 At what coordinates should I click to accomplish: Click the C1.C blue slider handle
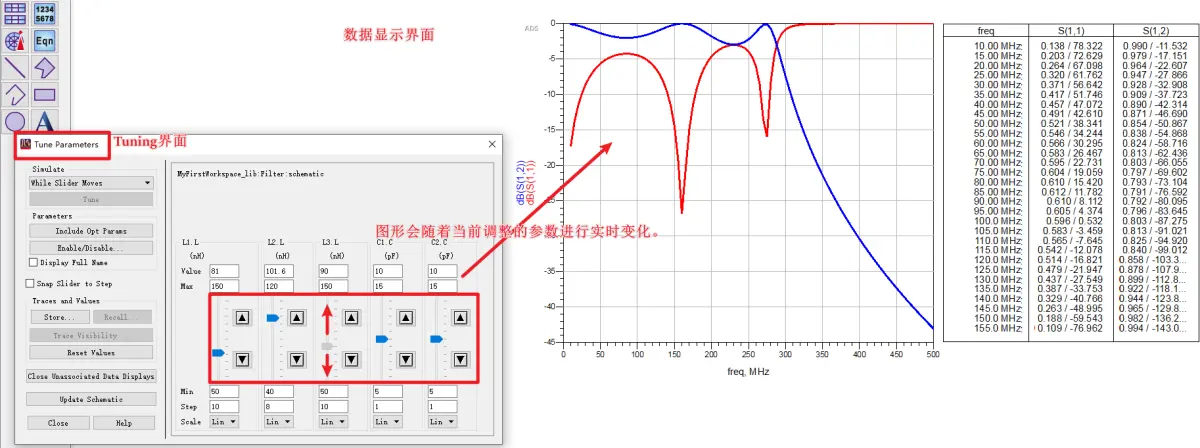(x=382, y=340)
